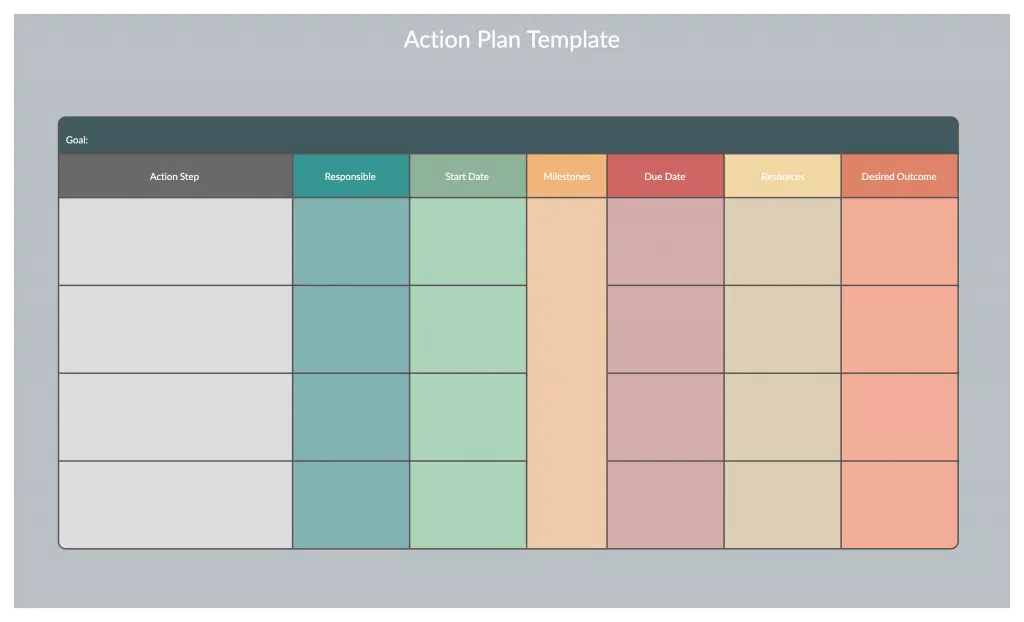Select the Responsible column header
Screen dimensions: 1024x622
pos(351,176)
